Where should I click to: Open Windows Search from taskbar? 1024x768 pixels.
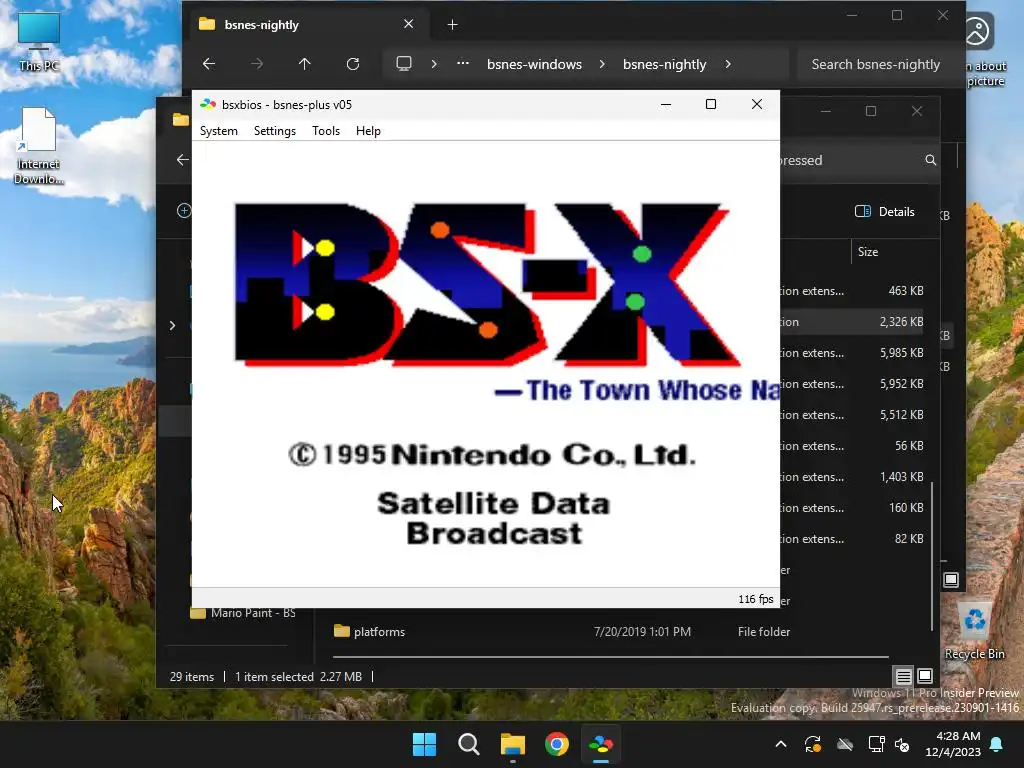tap(469, 744)
